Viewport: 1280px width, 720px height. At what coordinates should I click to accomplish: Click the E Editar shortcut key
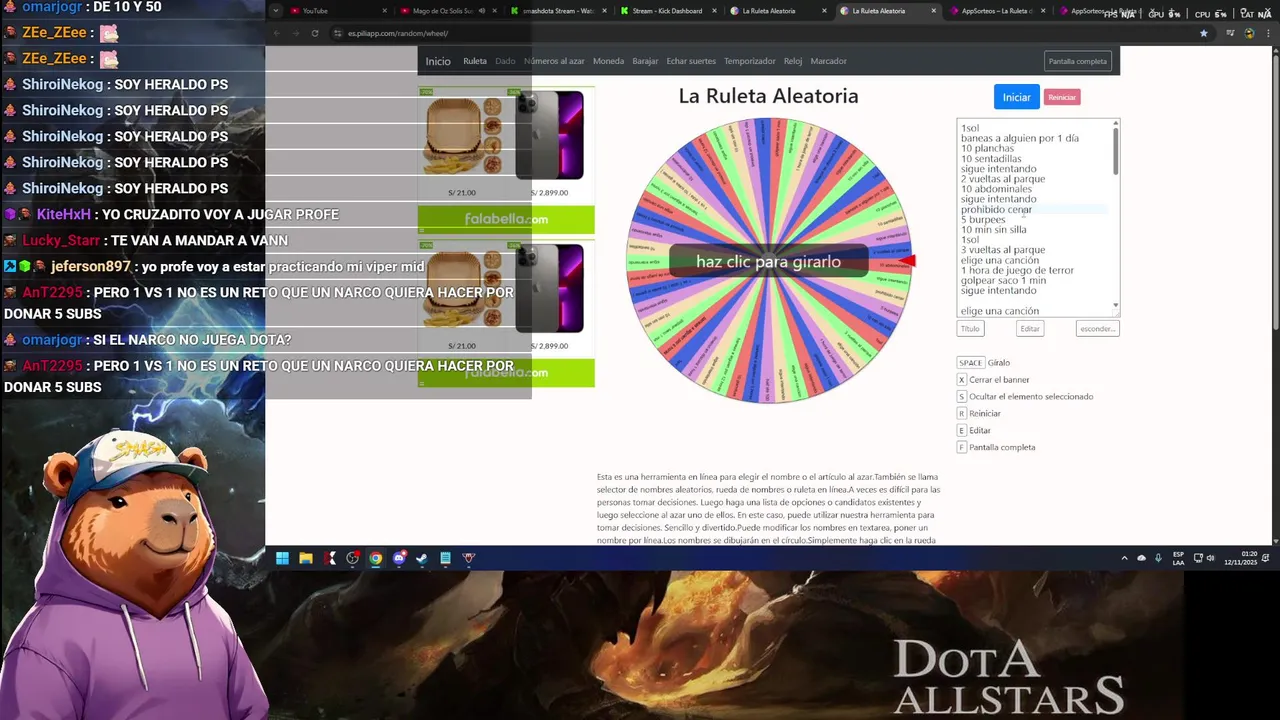[x=962, y=431]
